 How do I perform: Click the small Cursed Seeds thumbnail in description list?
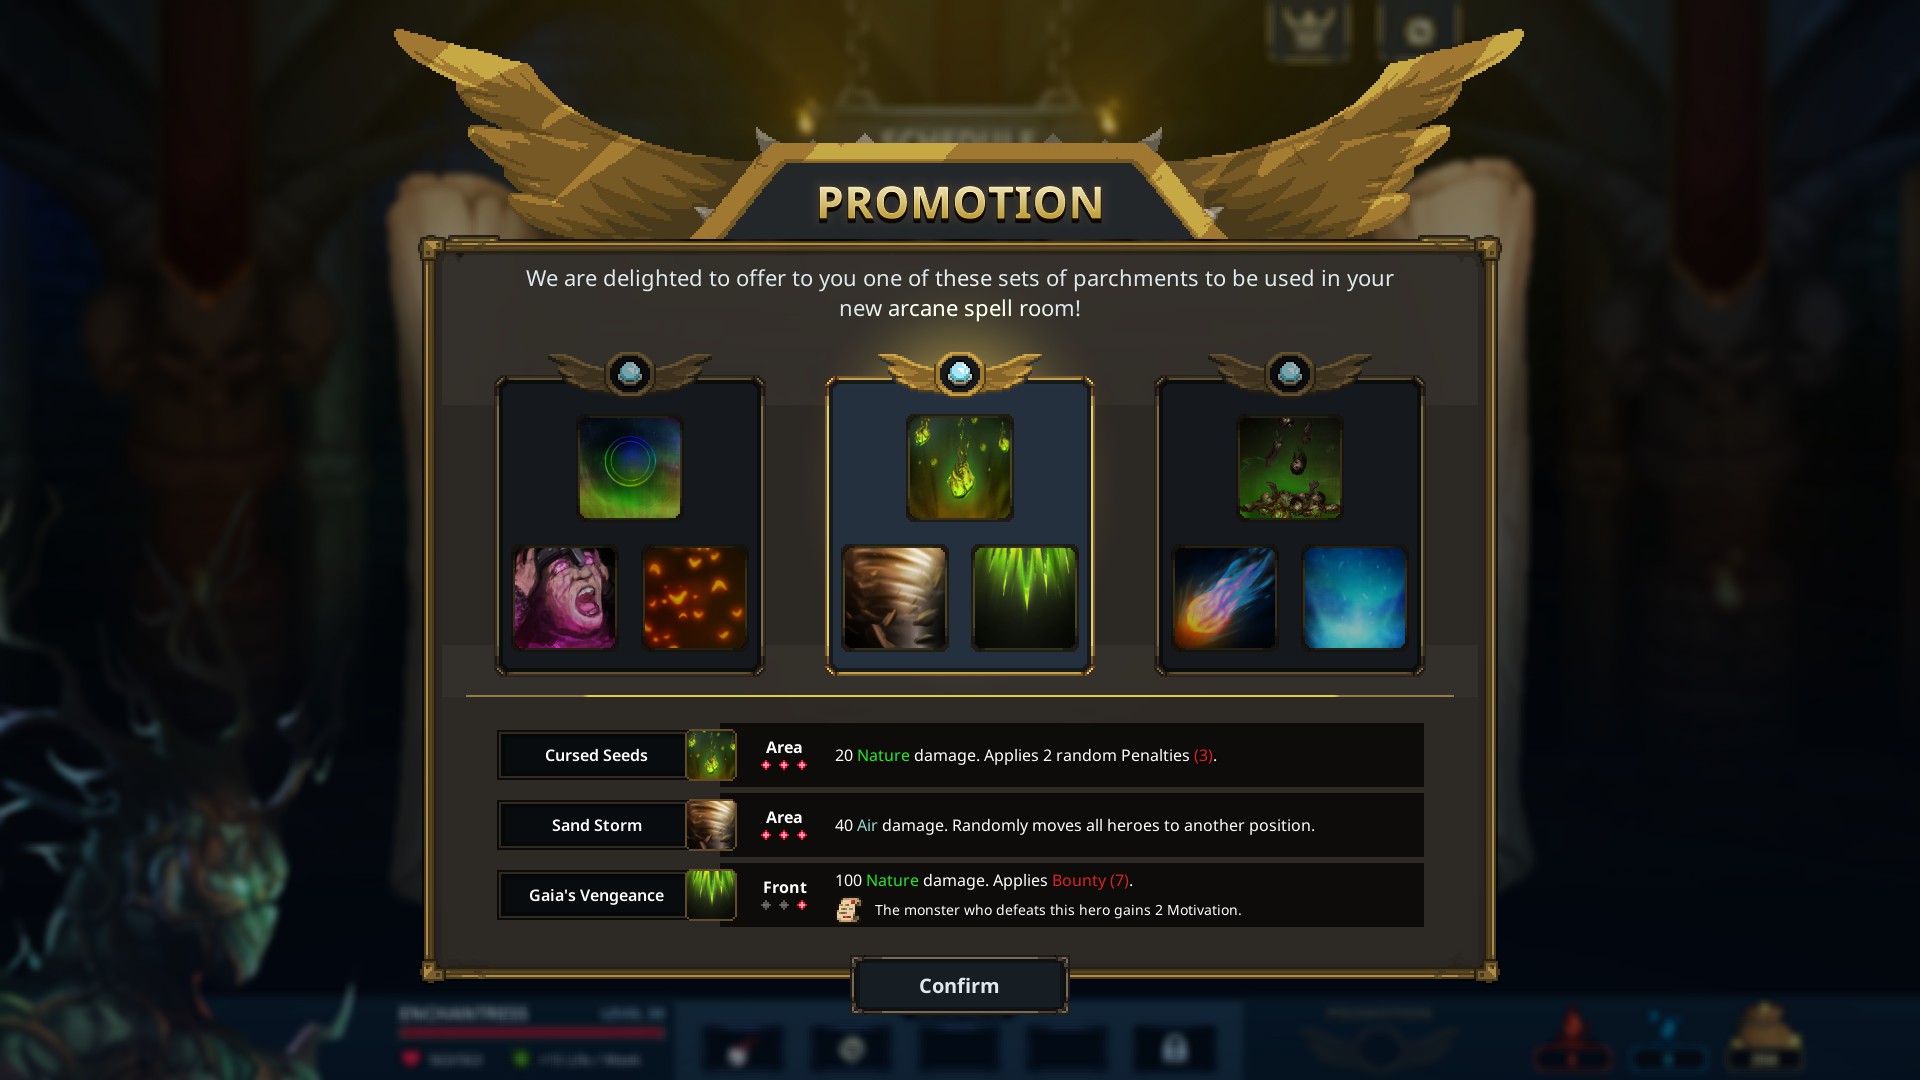[711, 755]
